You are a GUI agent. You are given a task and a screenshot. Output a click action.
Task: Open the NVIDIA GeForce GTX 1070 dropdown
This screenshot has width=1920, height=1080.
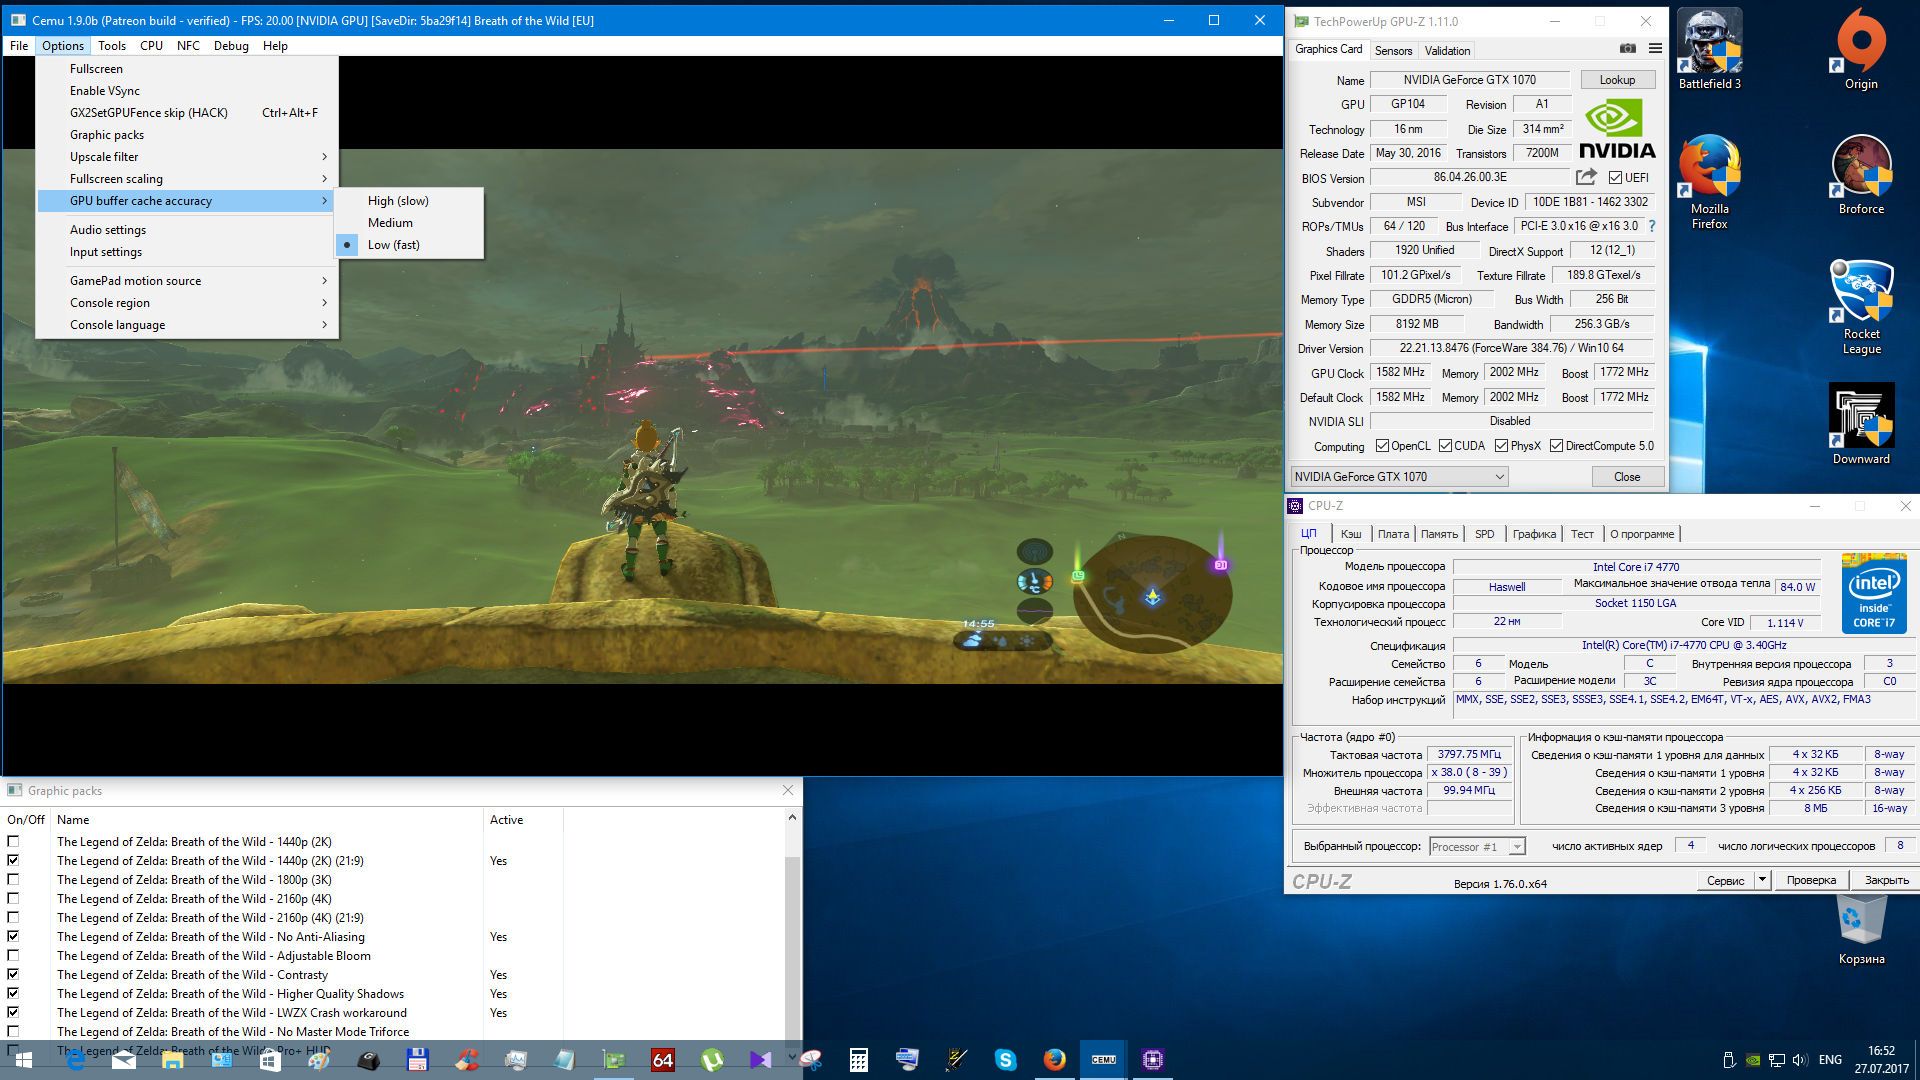point(1399,477)
